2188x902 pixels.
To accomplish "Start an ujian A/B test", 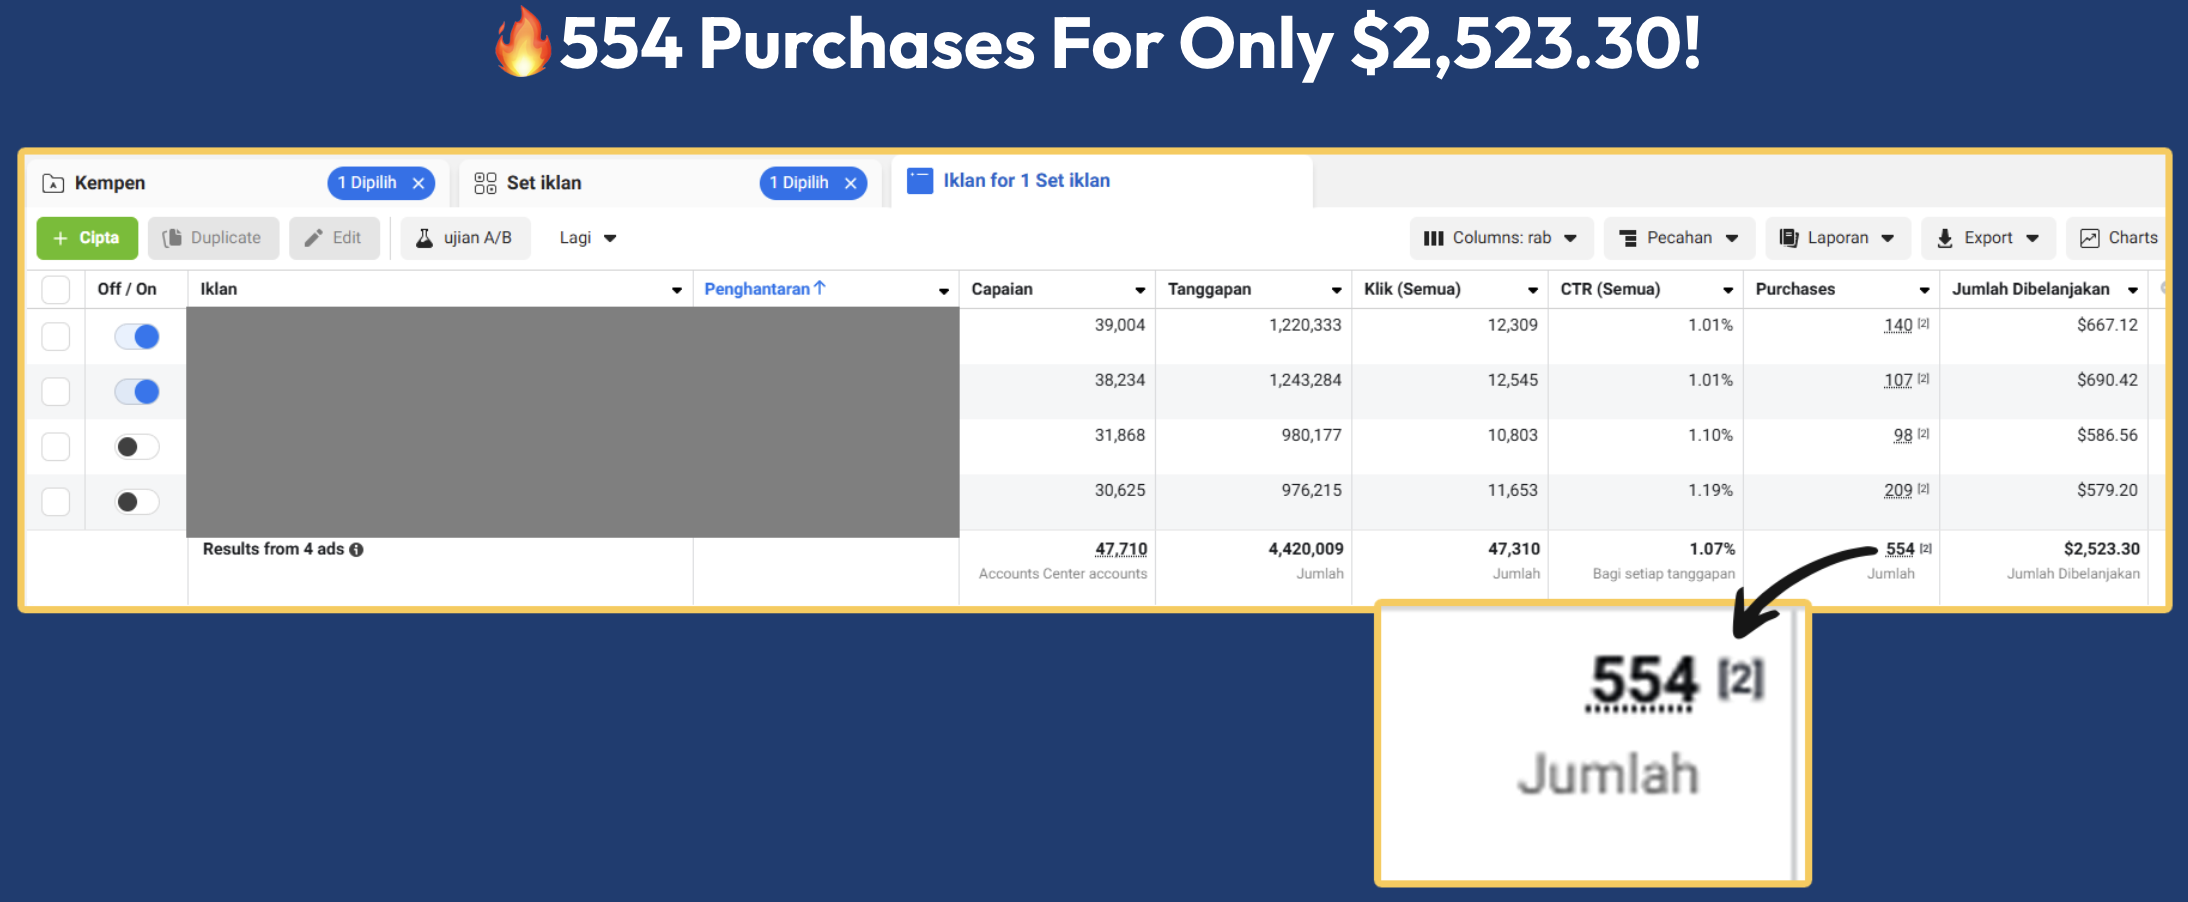I will pyautogui.click(x=465, y=238).
